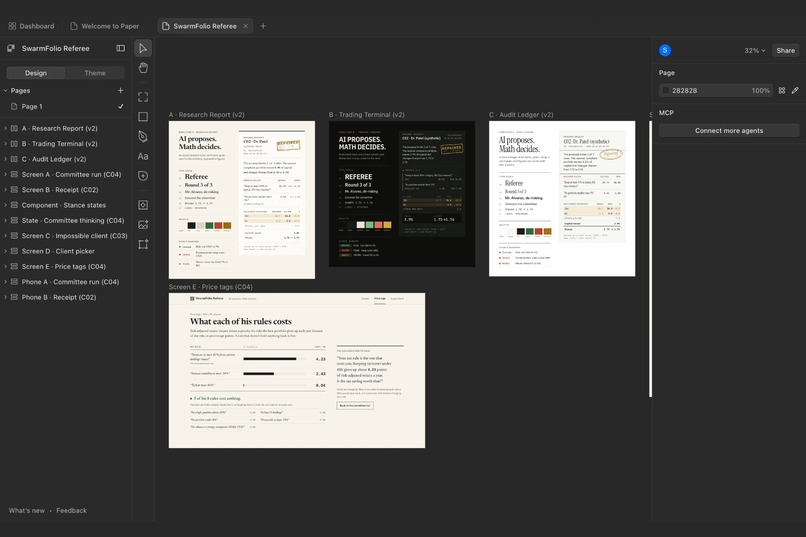Image resolution: width=806 pixels, height=537 pixels.
Task: Select 'Page 1' in the pages list
Action: click(x=65, y=106)
